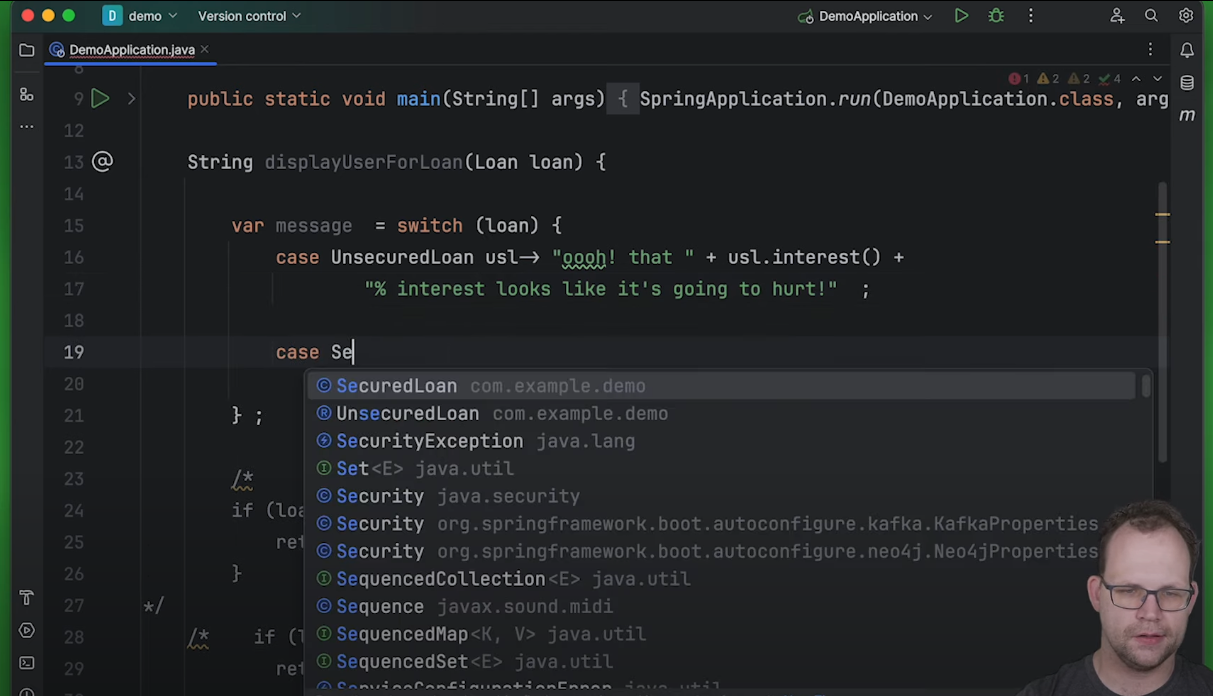Open the DemoApplication run configuration dropdown
Screen dimensions: 1213x696
pyautogui.click(x=866, y=15)
